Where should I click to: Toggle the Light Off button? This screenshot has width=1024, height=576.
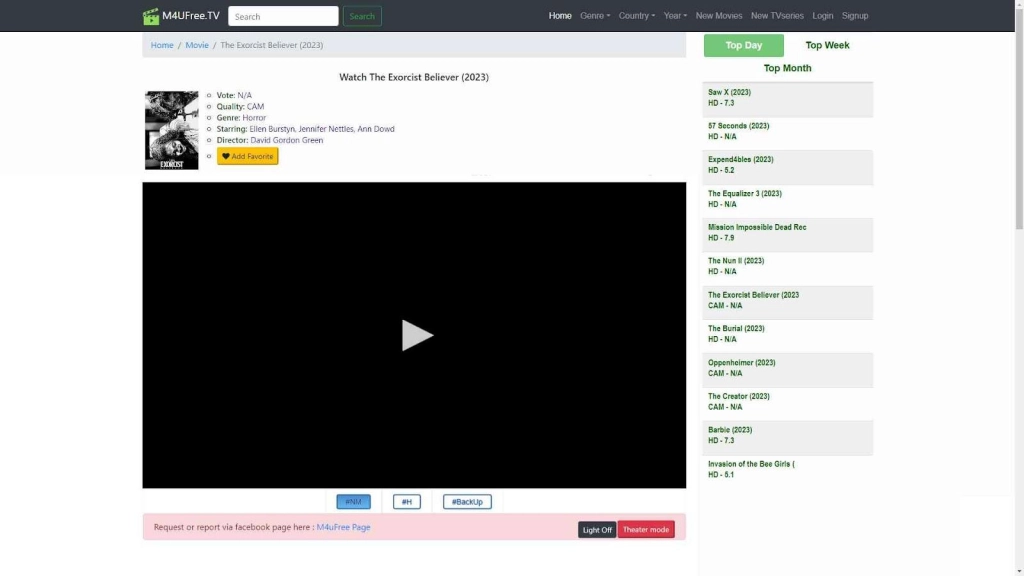597,530
